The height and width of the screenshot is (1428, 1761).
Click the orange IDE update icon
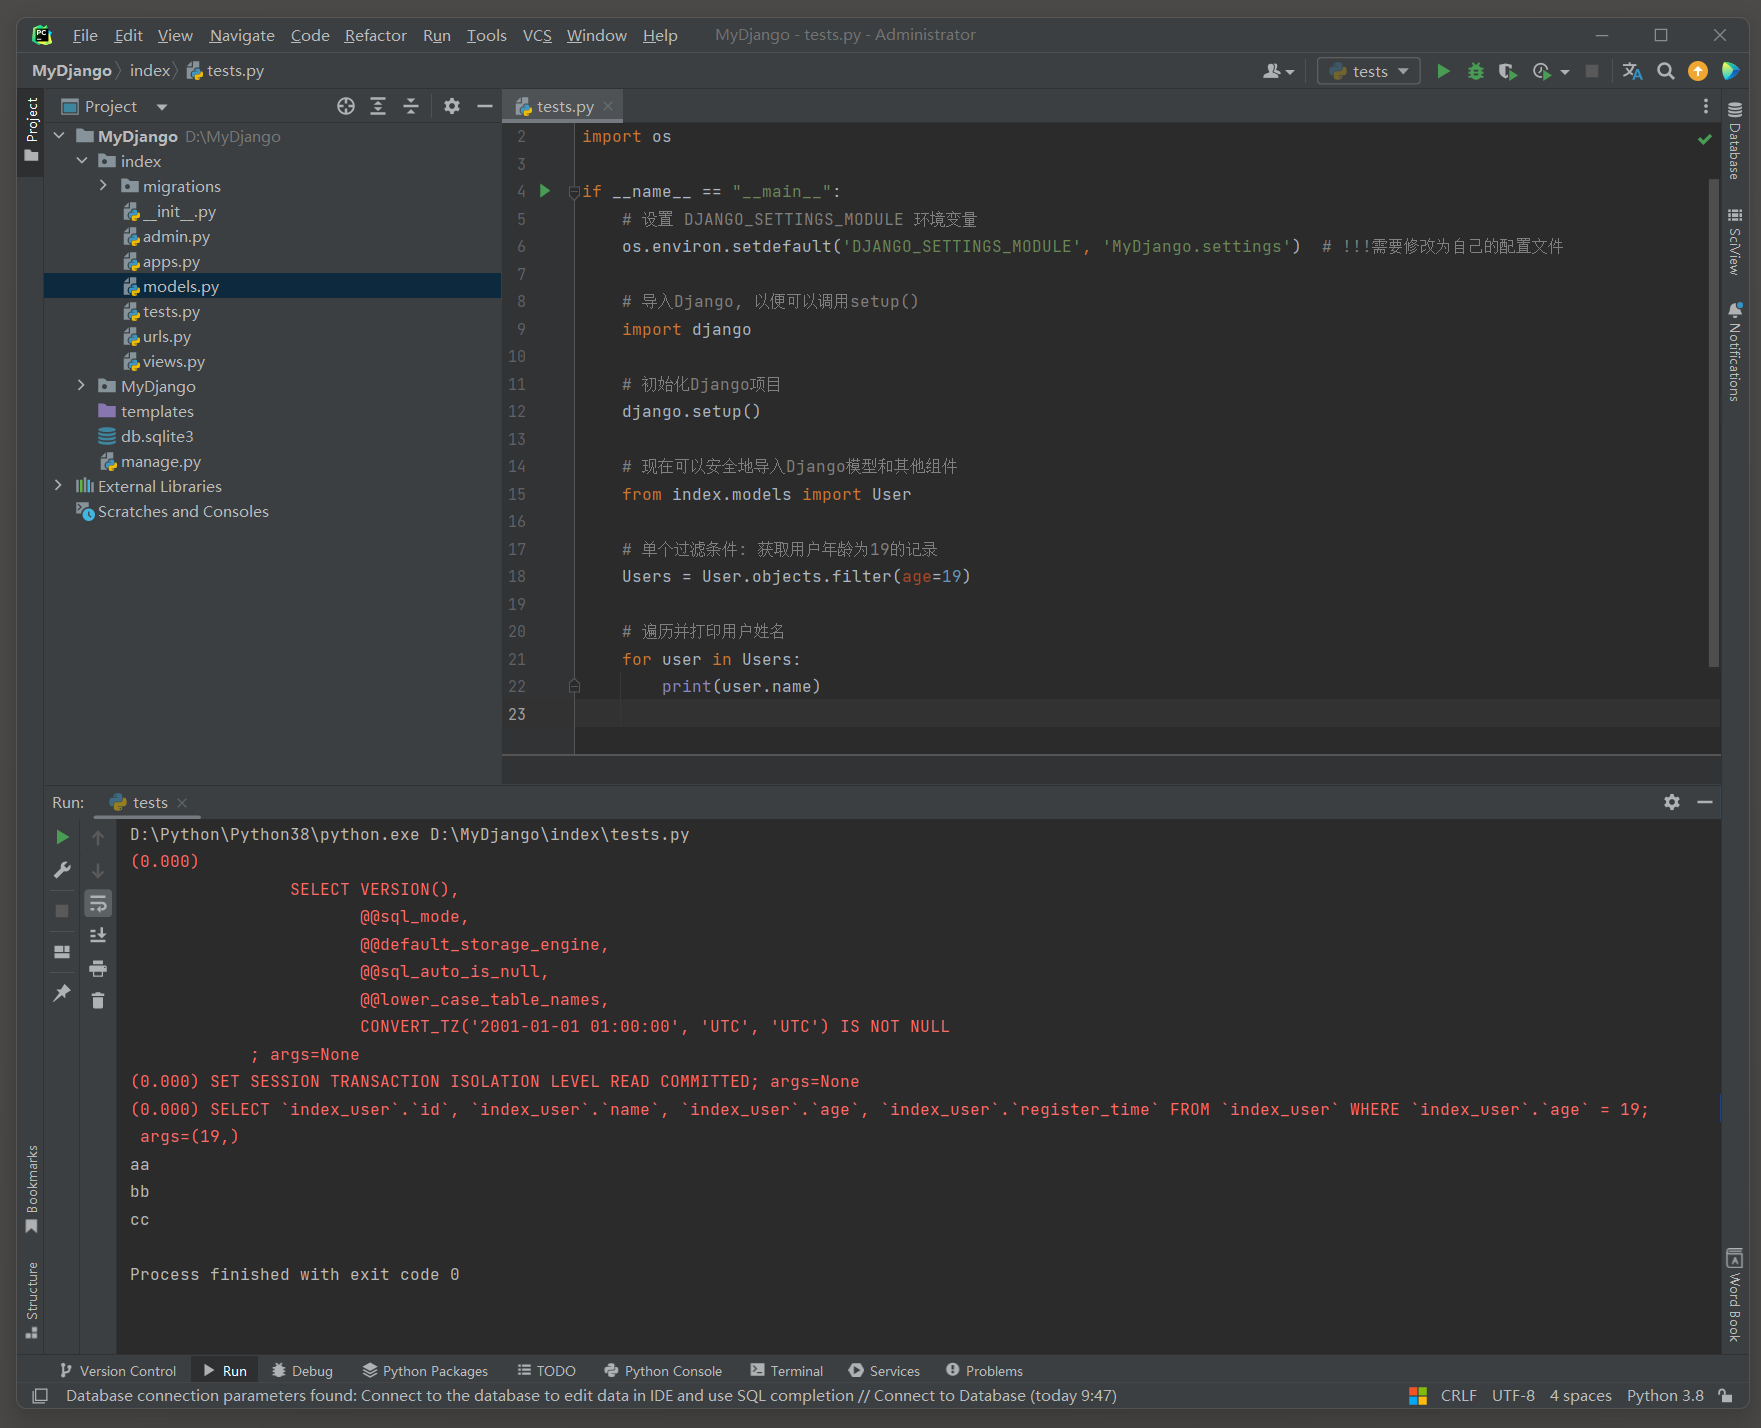(x=1698, y=71)
